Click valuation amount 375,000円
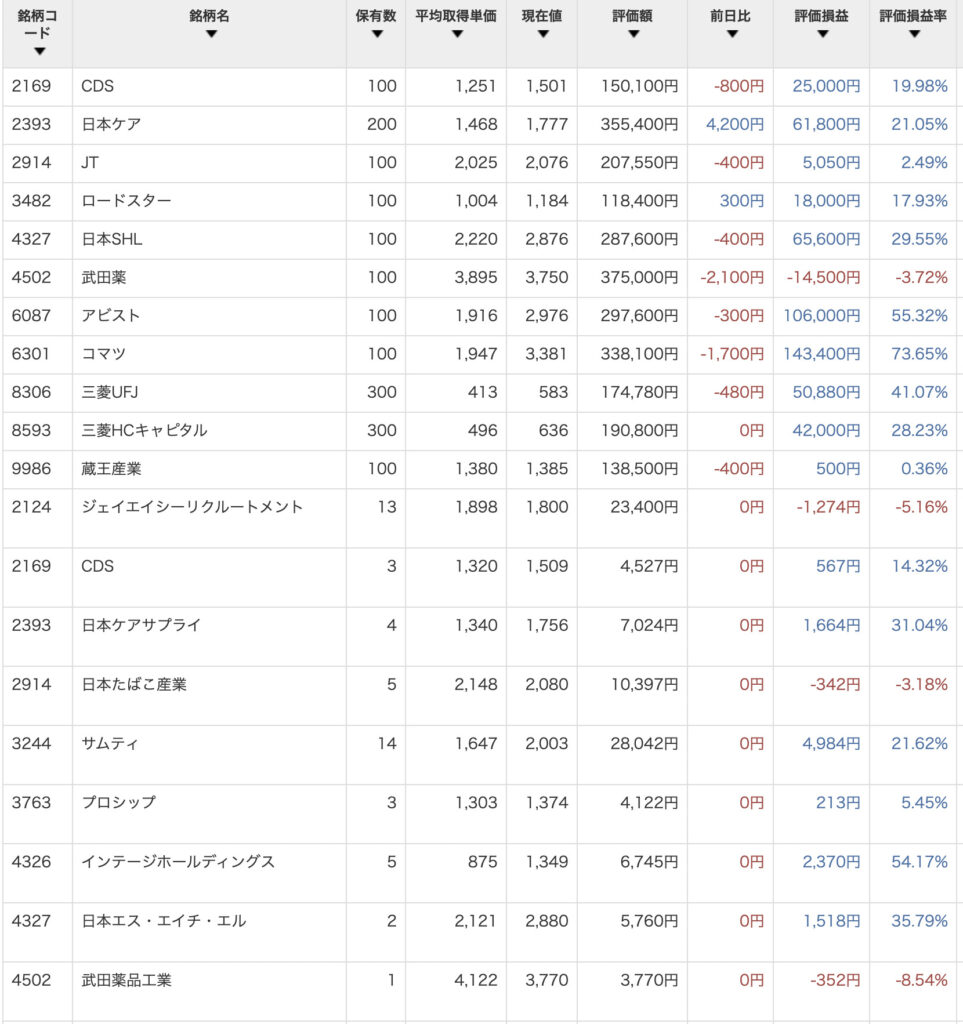Screen dimensions: 963x1024 [639, 278]
